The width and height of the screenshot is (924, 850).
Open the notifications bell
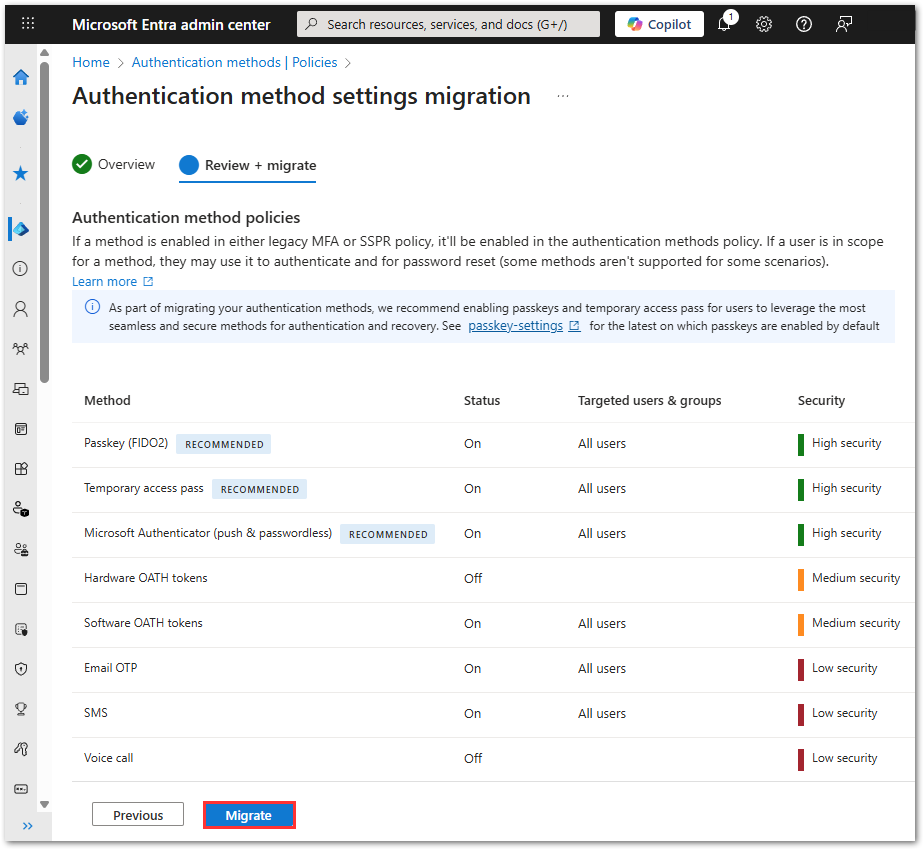click(x=725, y=24)
